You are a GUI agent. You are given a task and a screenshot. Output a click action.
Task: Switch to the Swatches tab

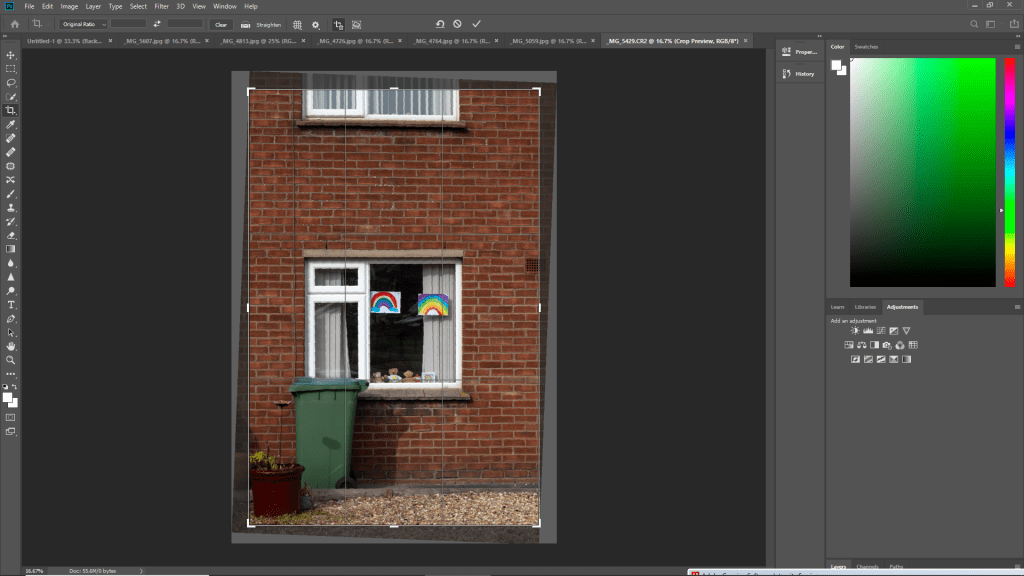tap(866, 46)
